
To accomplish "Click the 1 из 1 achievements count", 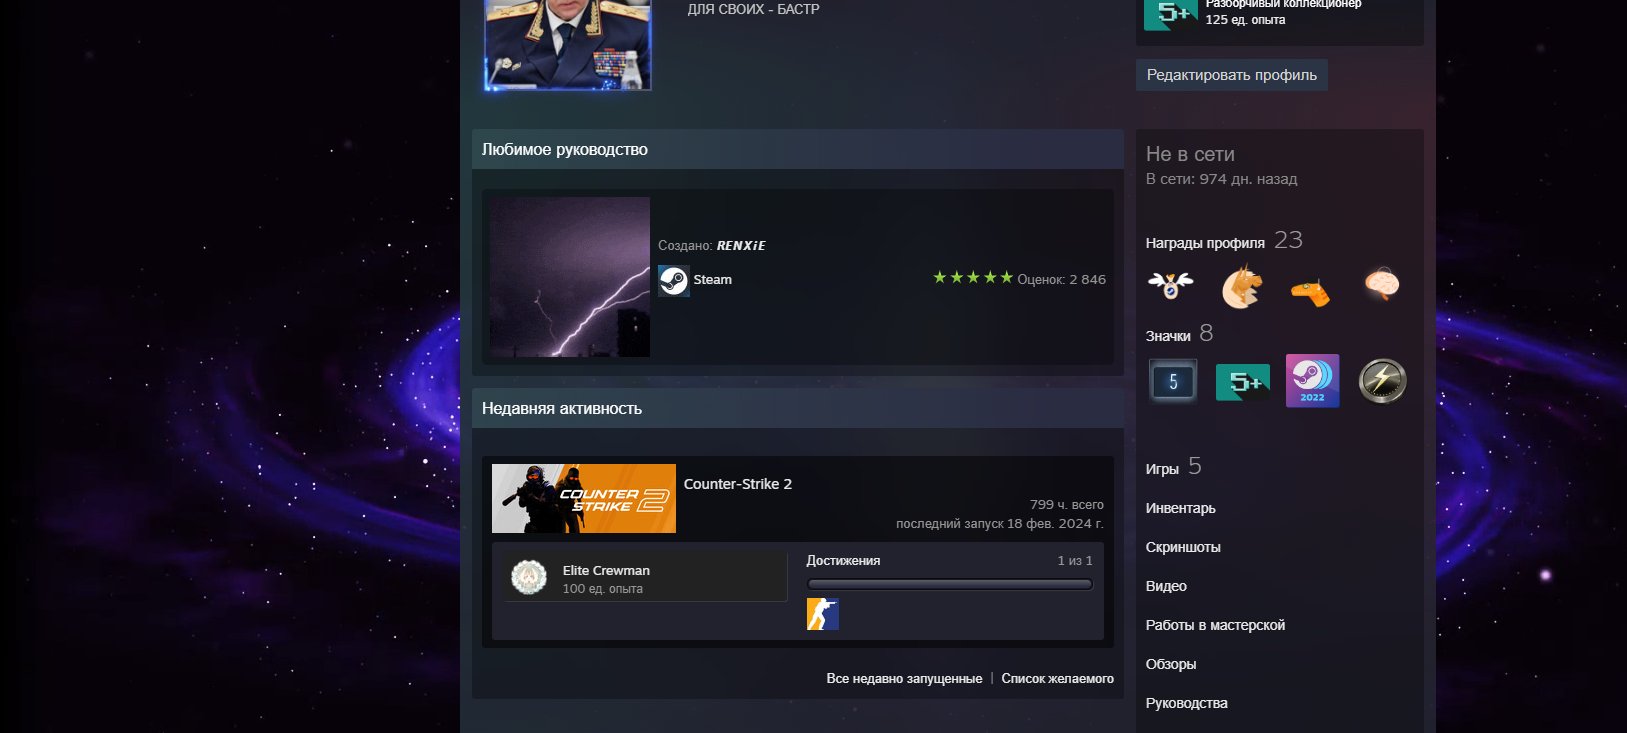I will pyautogui.click(x=1075, y=561).
